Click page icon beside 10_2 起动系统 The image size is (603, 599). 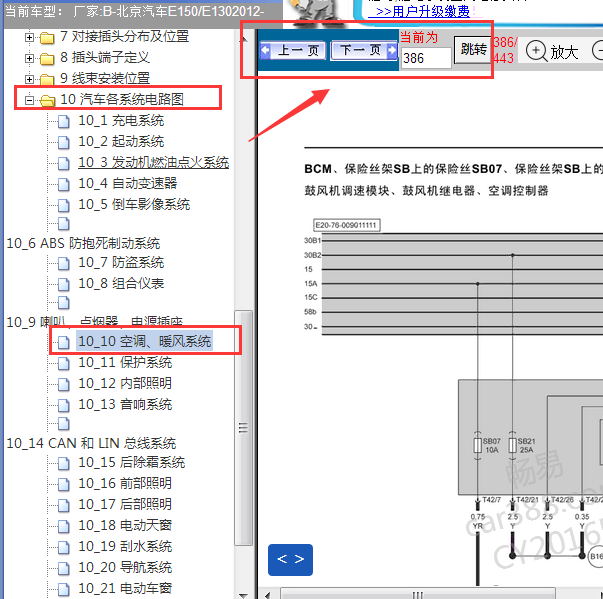64,142
